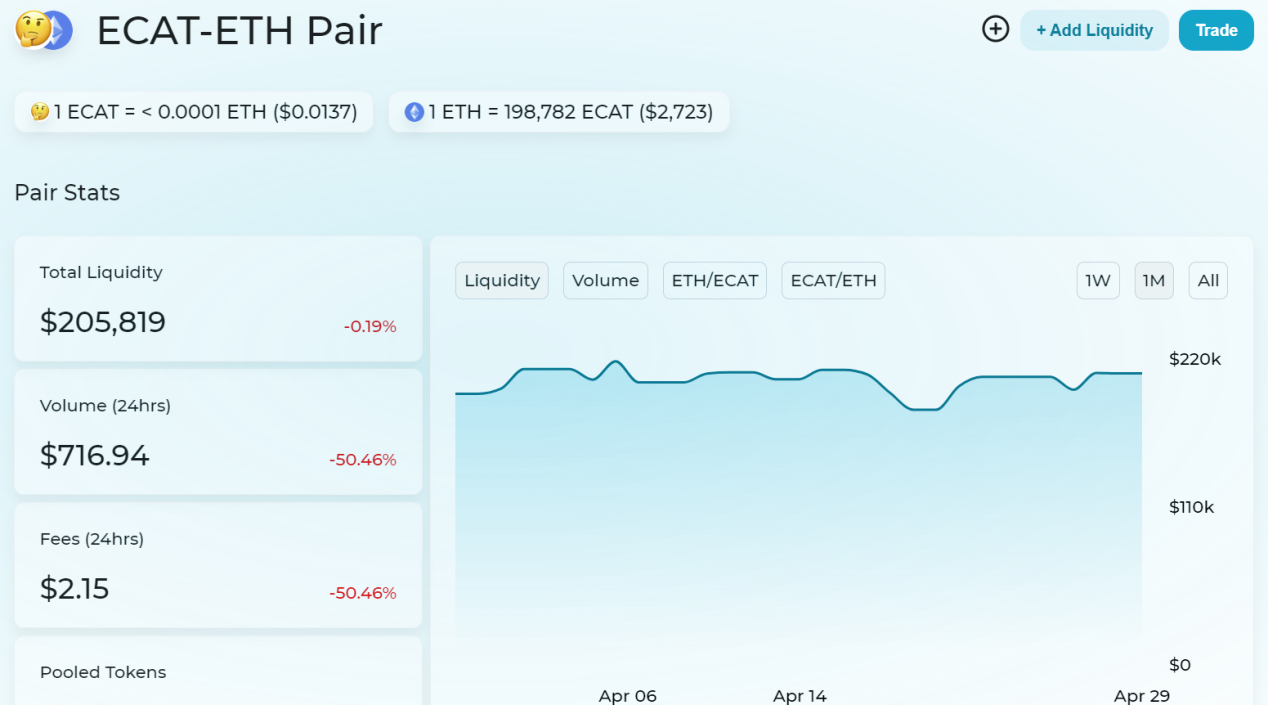
Task: Click the thinking-face ECAT token icon in header
Action: 30,30
